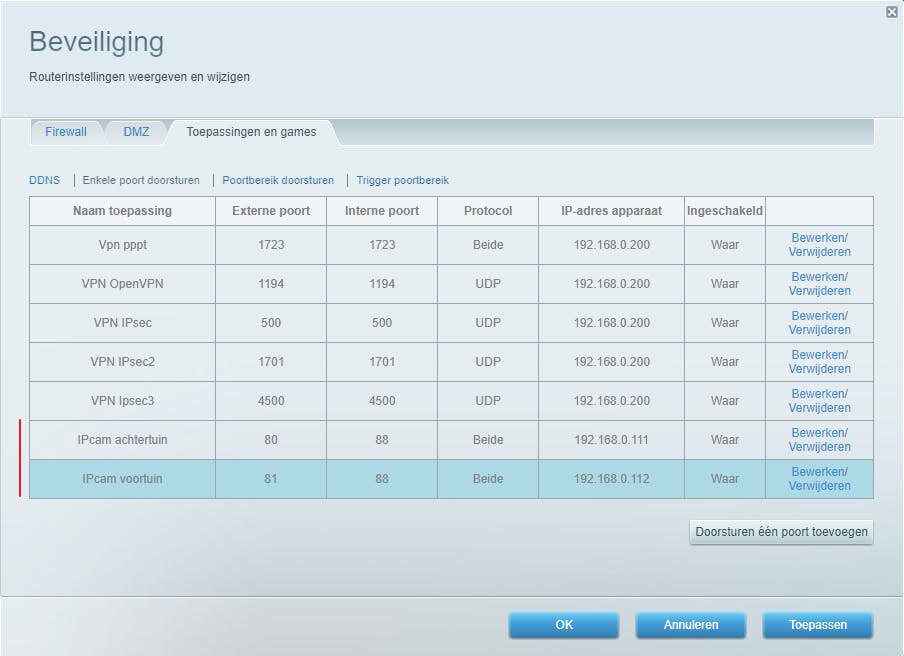This screenshot has height=656, width=904.
Task: Open the DMZ tab
Action: pos(136,132)
